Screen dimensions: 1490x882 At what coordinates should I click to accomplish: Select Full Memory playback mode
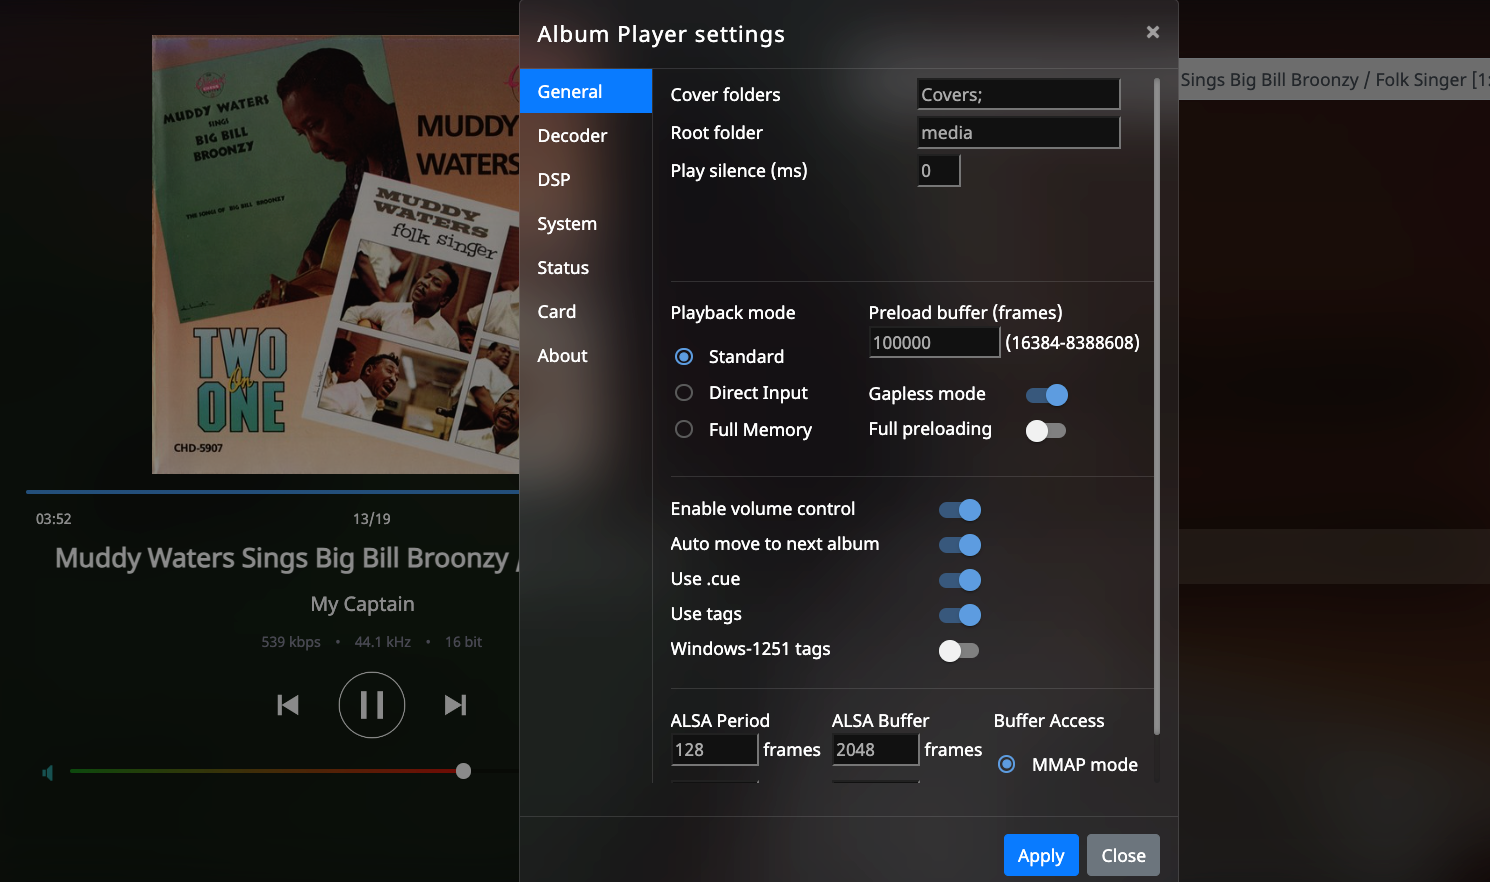click(x=684, y=429)
